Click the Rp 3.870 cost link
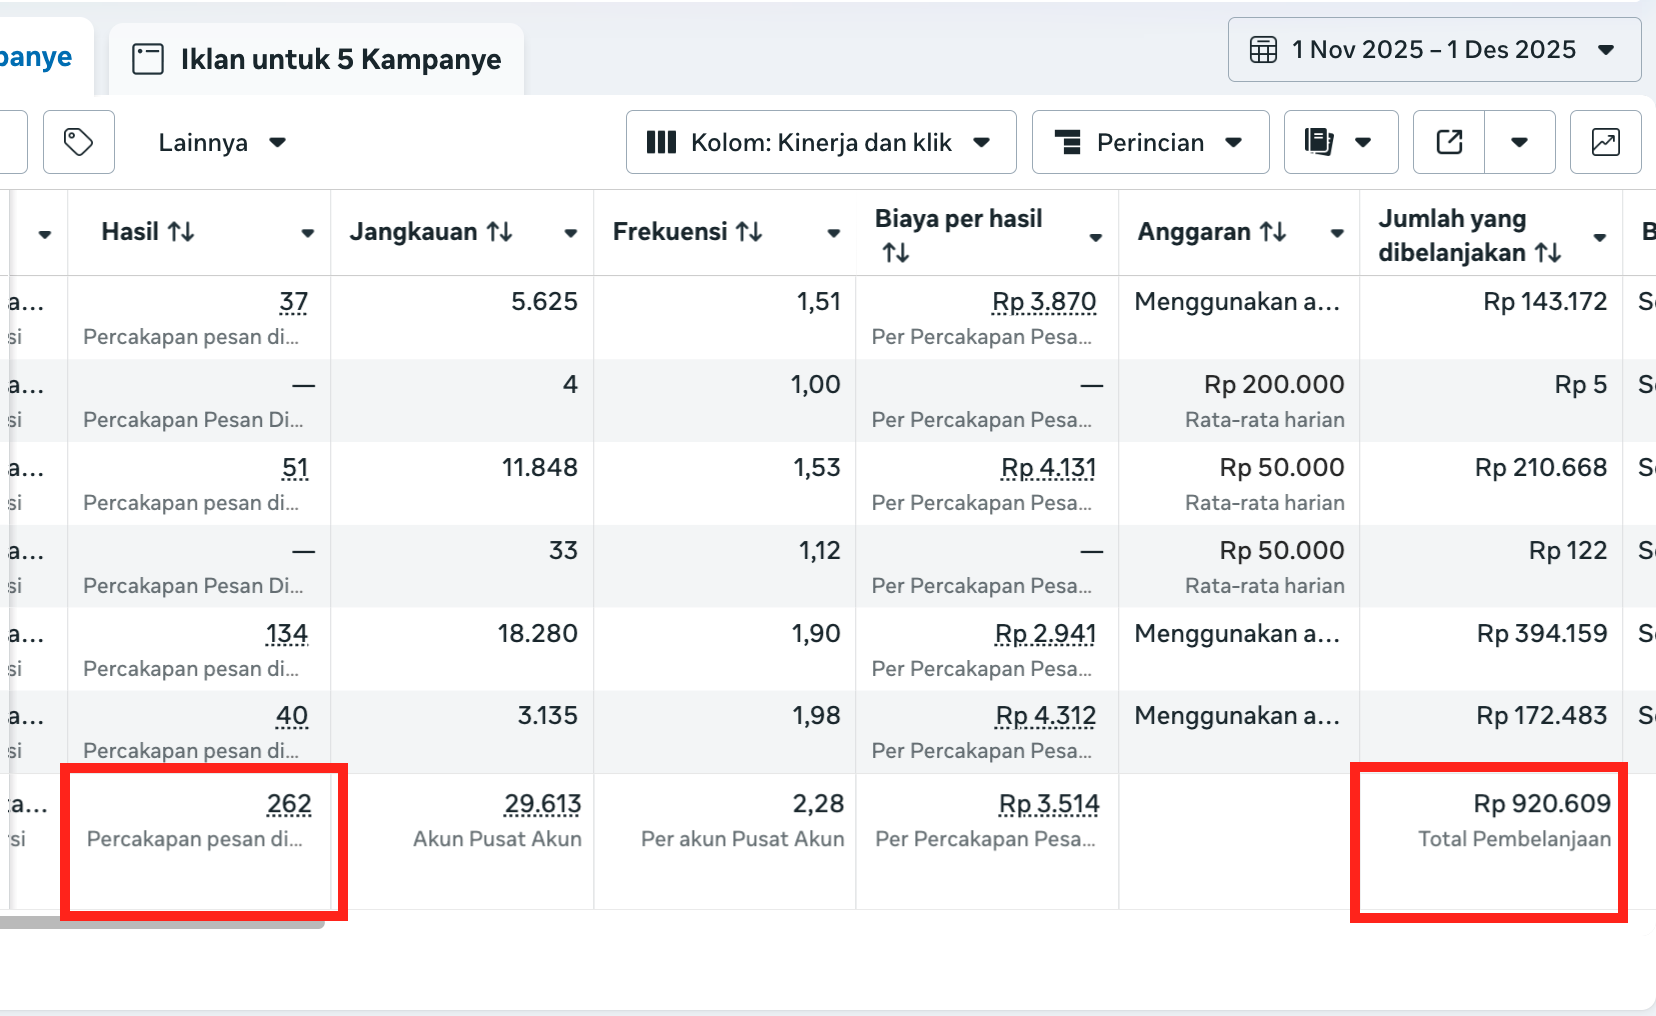1656x1016 pixels. point(1044,302)
